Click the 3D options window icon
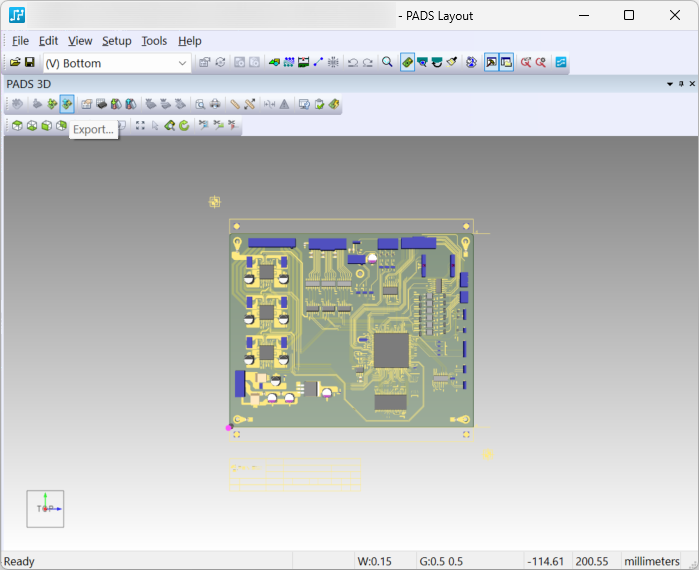Image resolution: width=699 pixels, height=570 pixels. (x=86, y=104)
